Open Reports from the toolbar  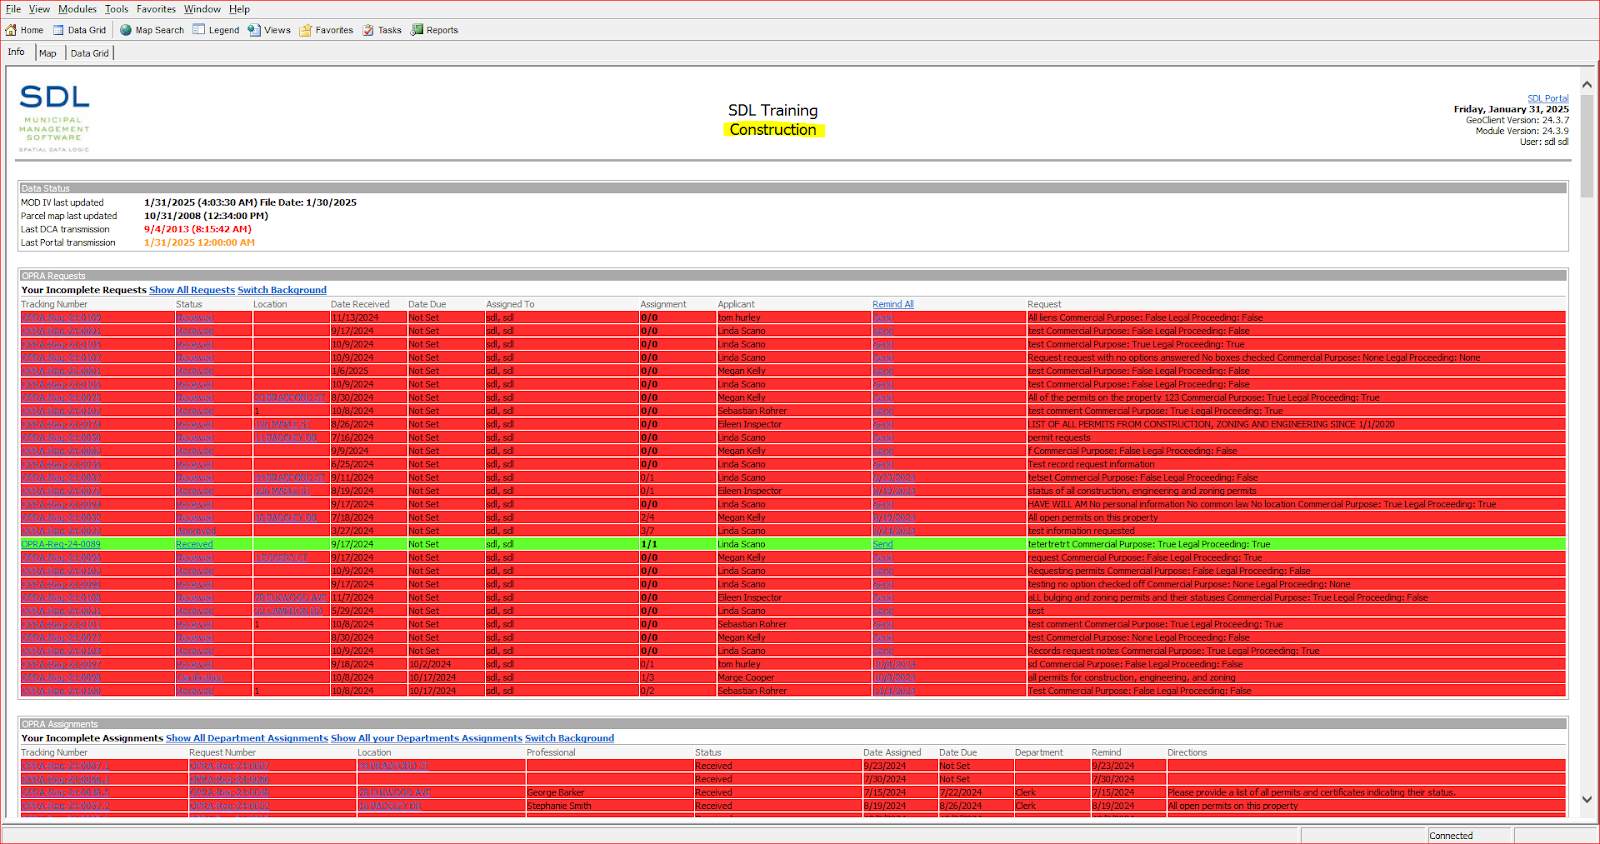[x=434, y=30]
